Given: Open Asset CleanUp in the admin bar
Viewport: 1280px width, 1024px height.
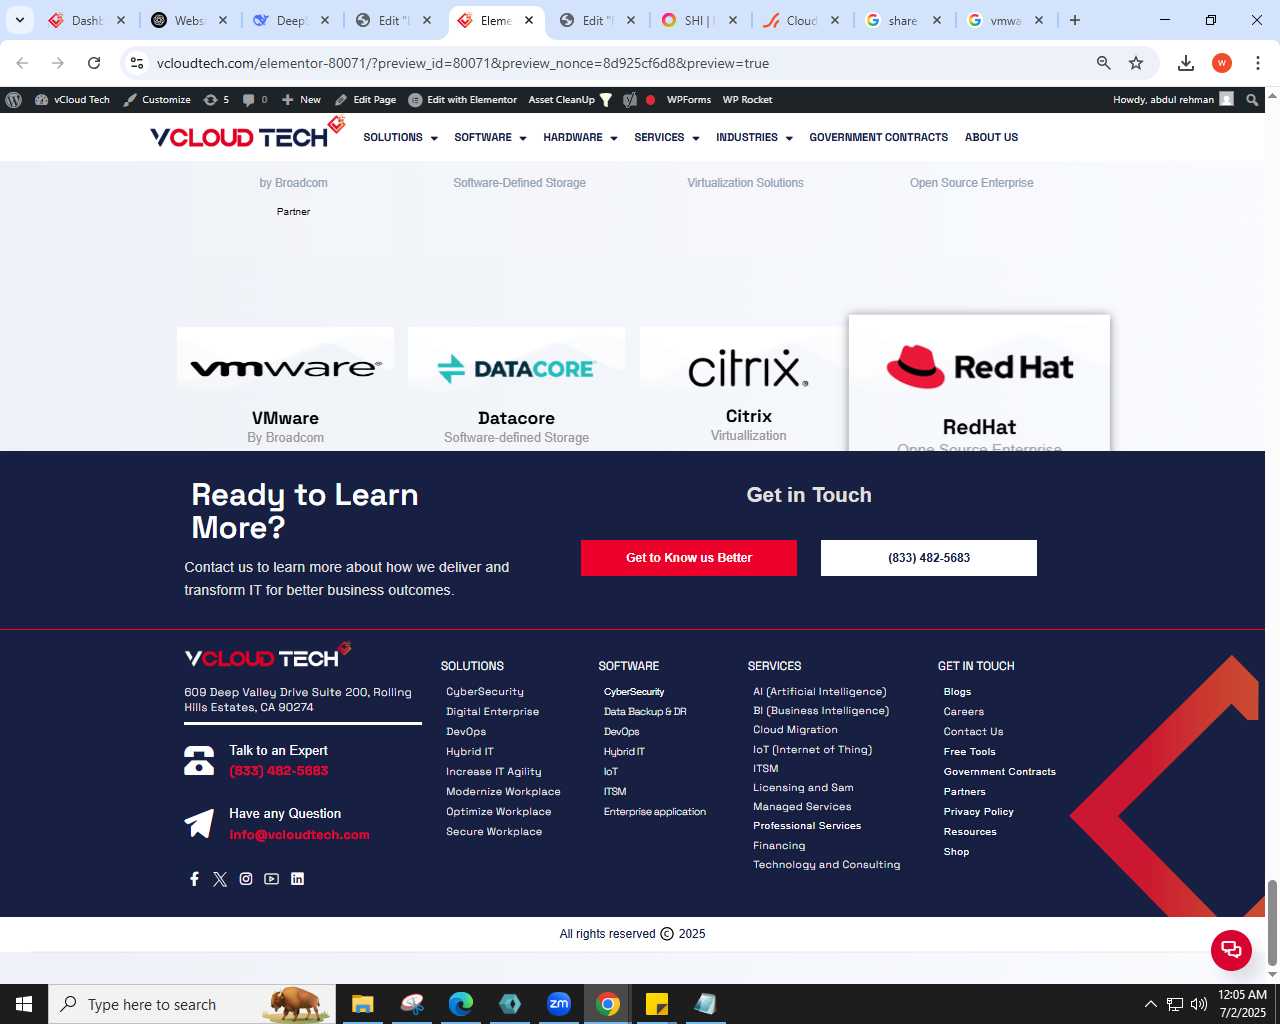Looking at the screenshot, I should click(x=570, y=100).
